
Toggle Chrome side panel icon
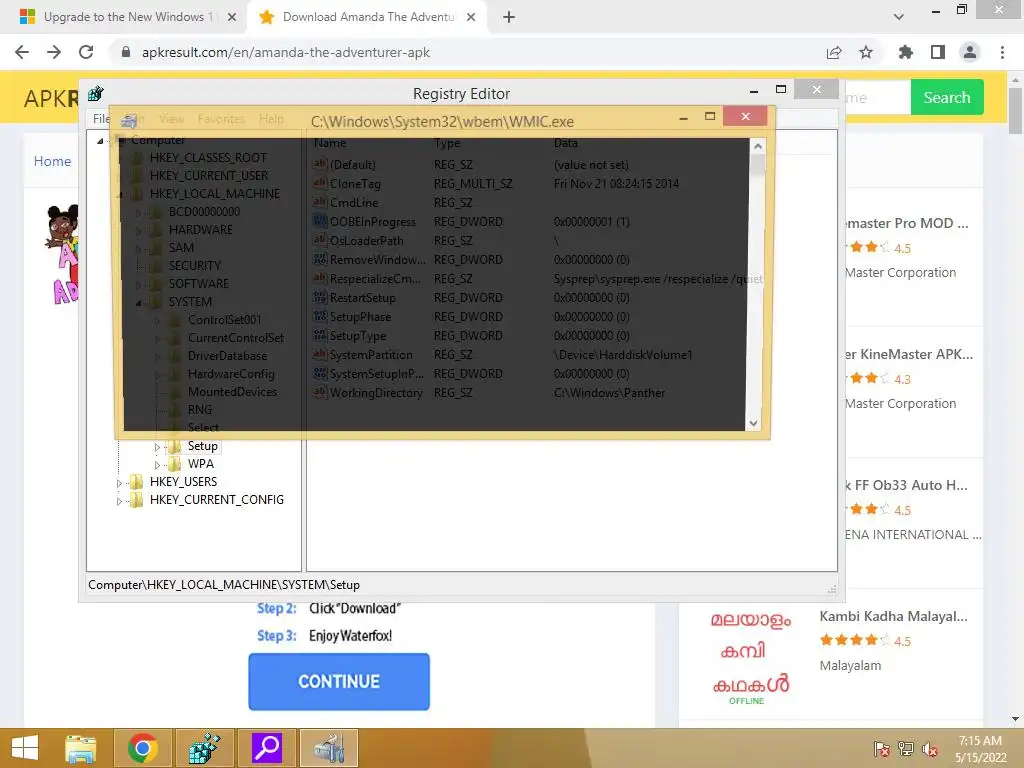(x=938, y=52)
